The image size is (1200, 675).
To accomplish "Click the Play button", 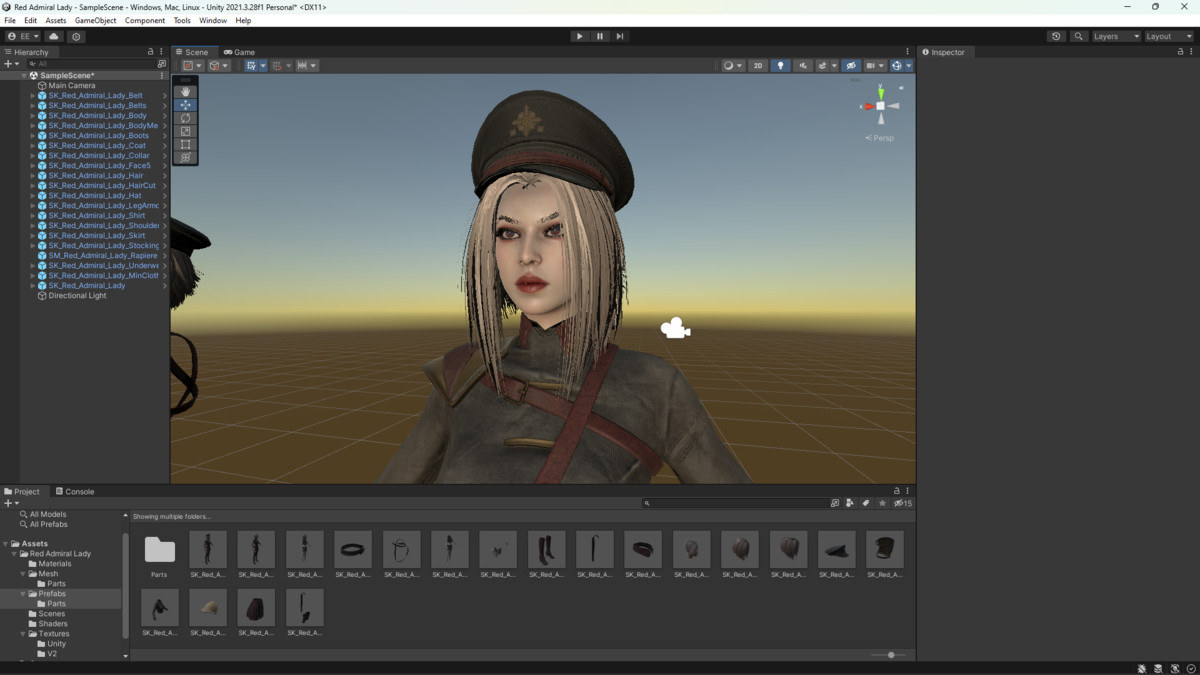I will 579,36.
